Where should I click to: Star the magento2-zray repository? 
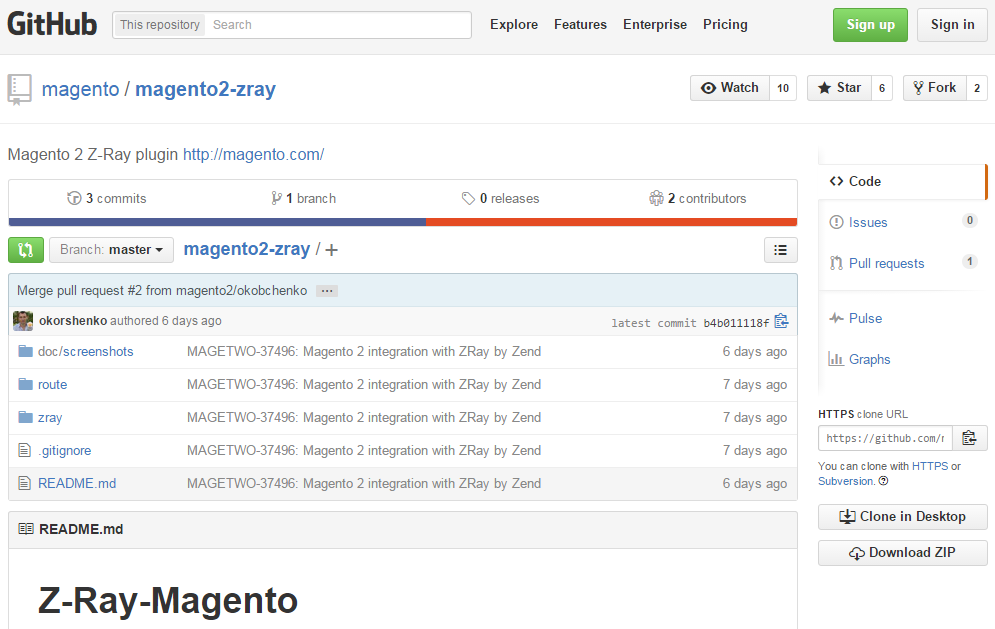pyautogui.click(x=840, y=88)
